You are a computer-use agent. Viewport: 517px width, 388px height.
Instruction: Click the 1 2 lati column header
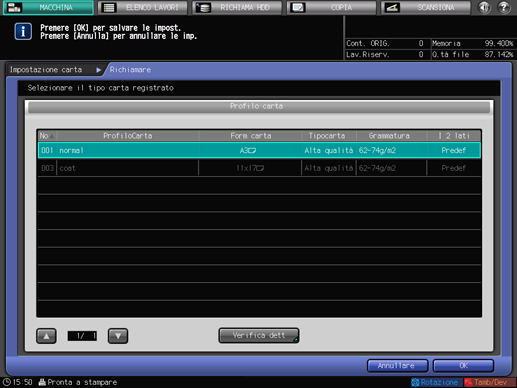[454, 136]
